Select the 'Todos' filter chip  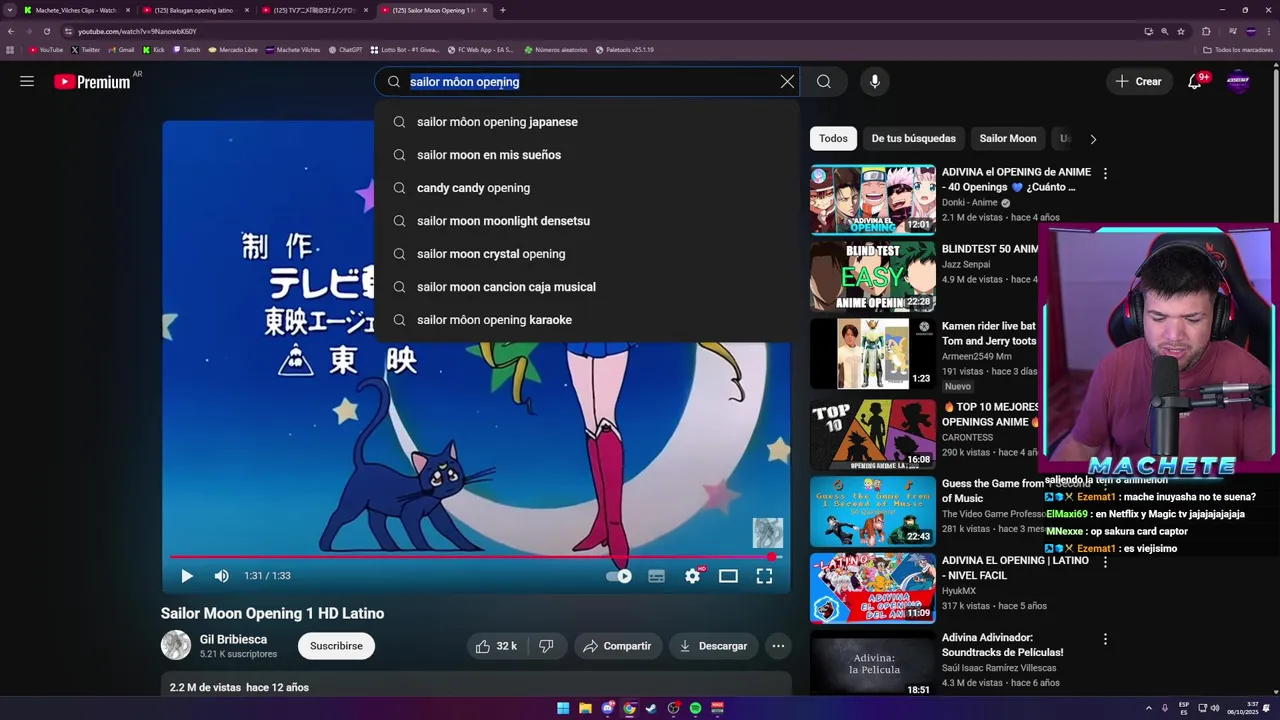833,139
